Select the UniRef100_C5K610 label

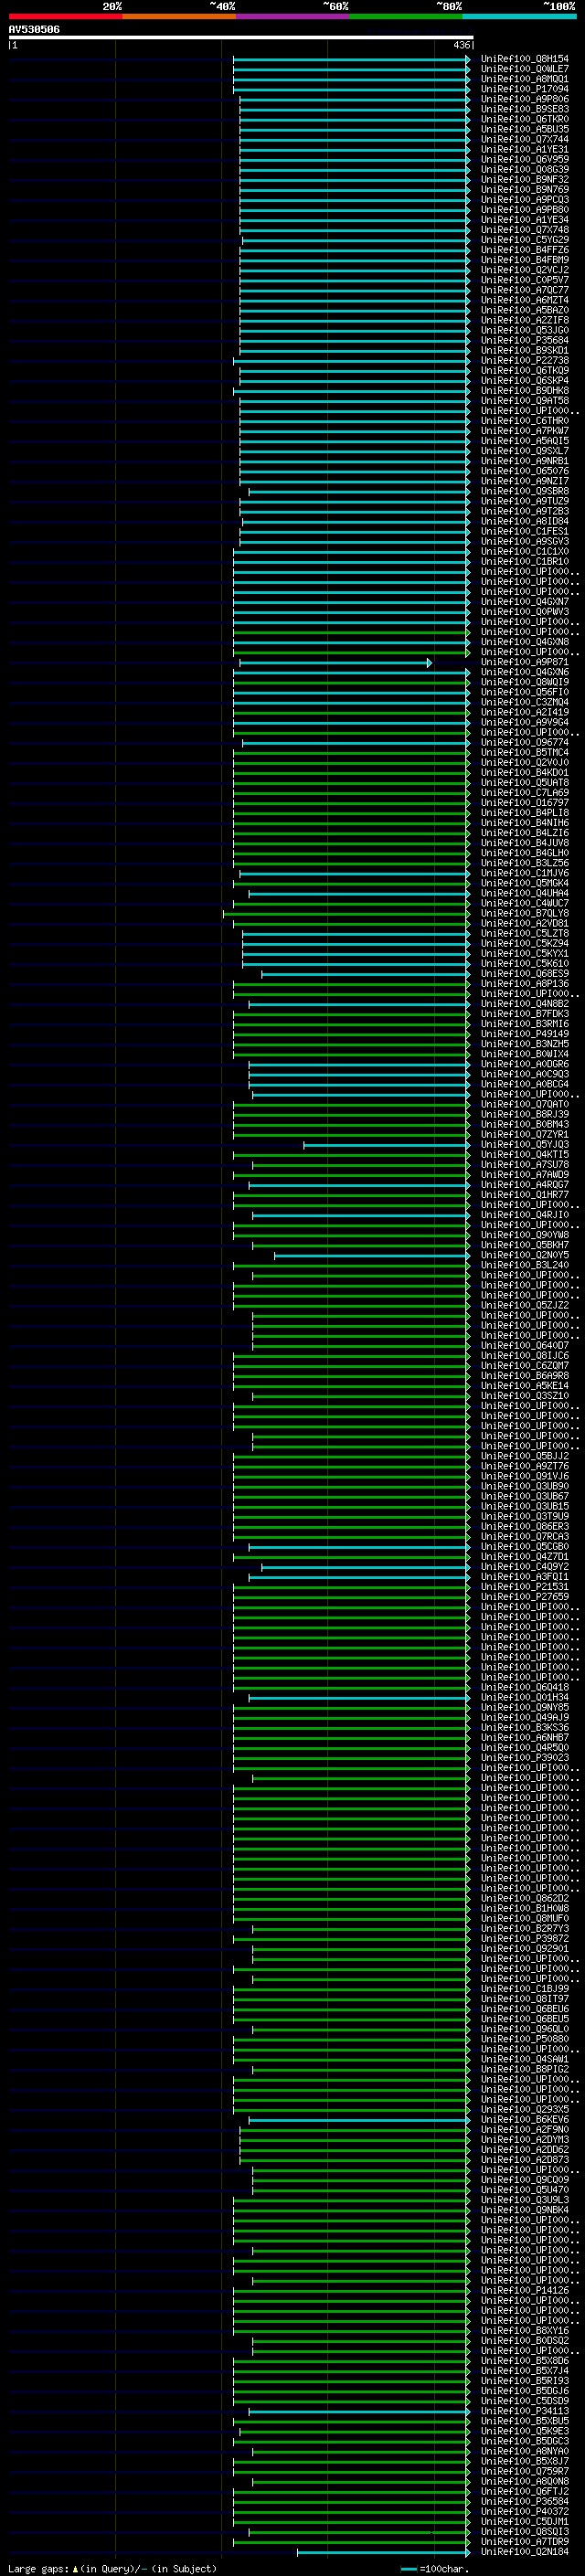click(525, 963)
